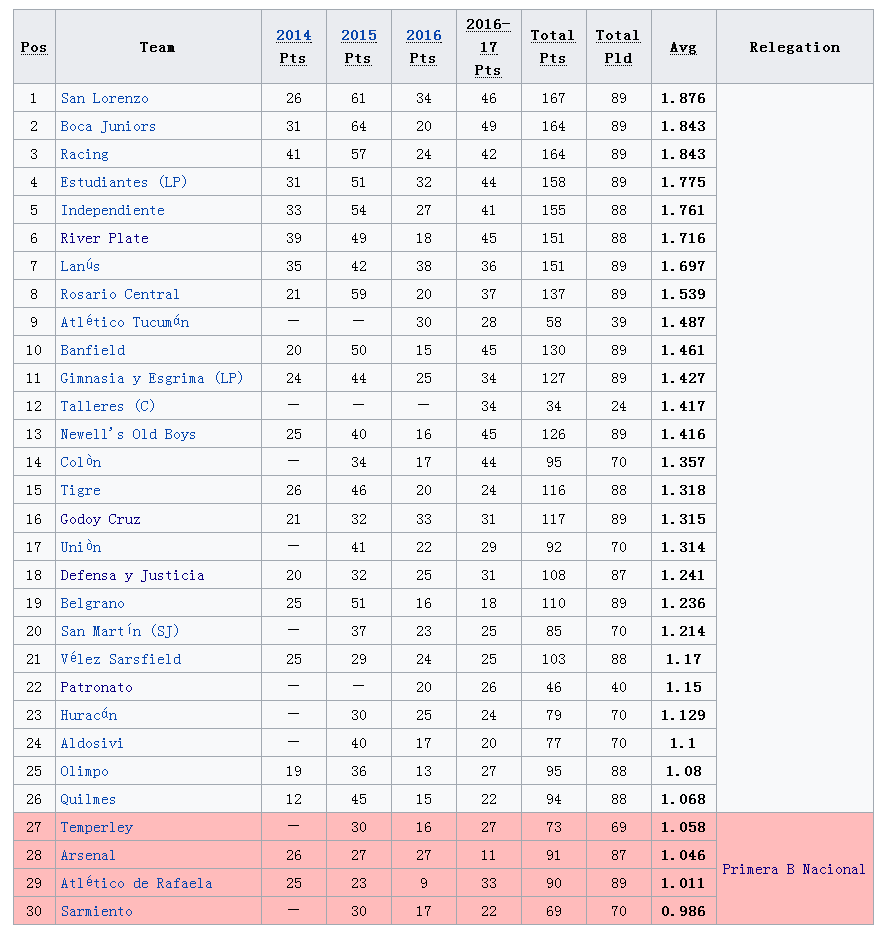
Task: Select Vélez Sarsfield total points 103
Action: click(x=553, y=659)
